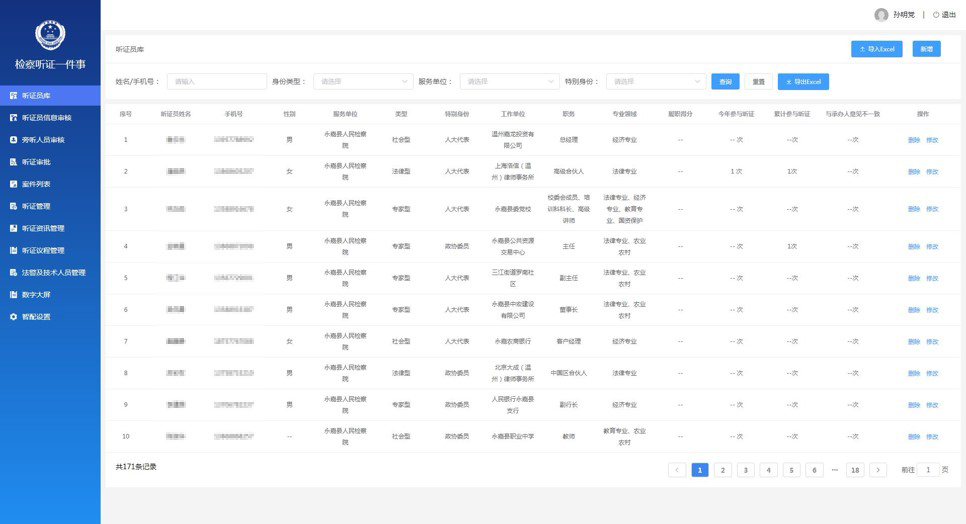This screenshot has width=966, height=524.
Task: Expand the 特别身份 dropdown
Action: coord(655,82)
